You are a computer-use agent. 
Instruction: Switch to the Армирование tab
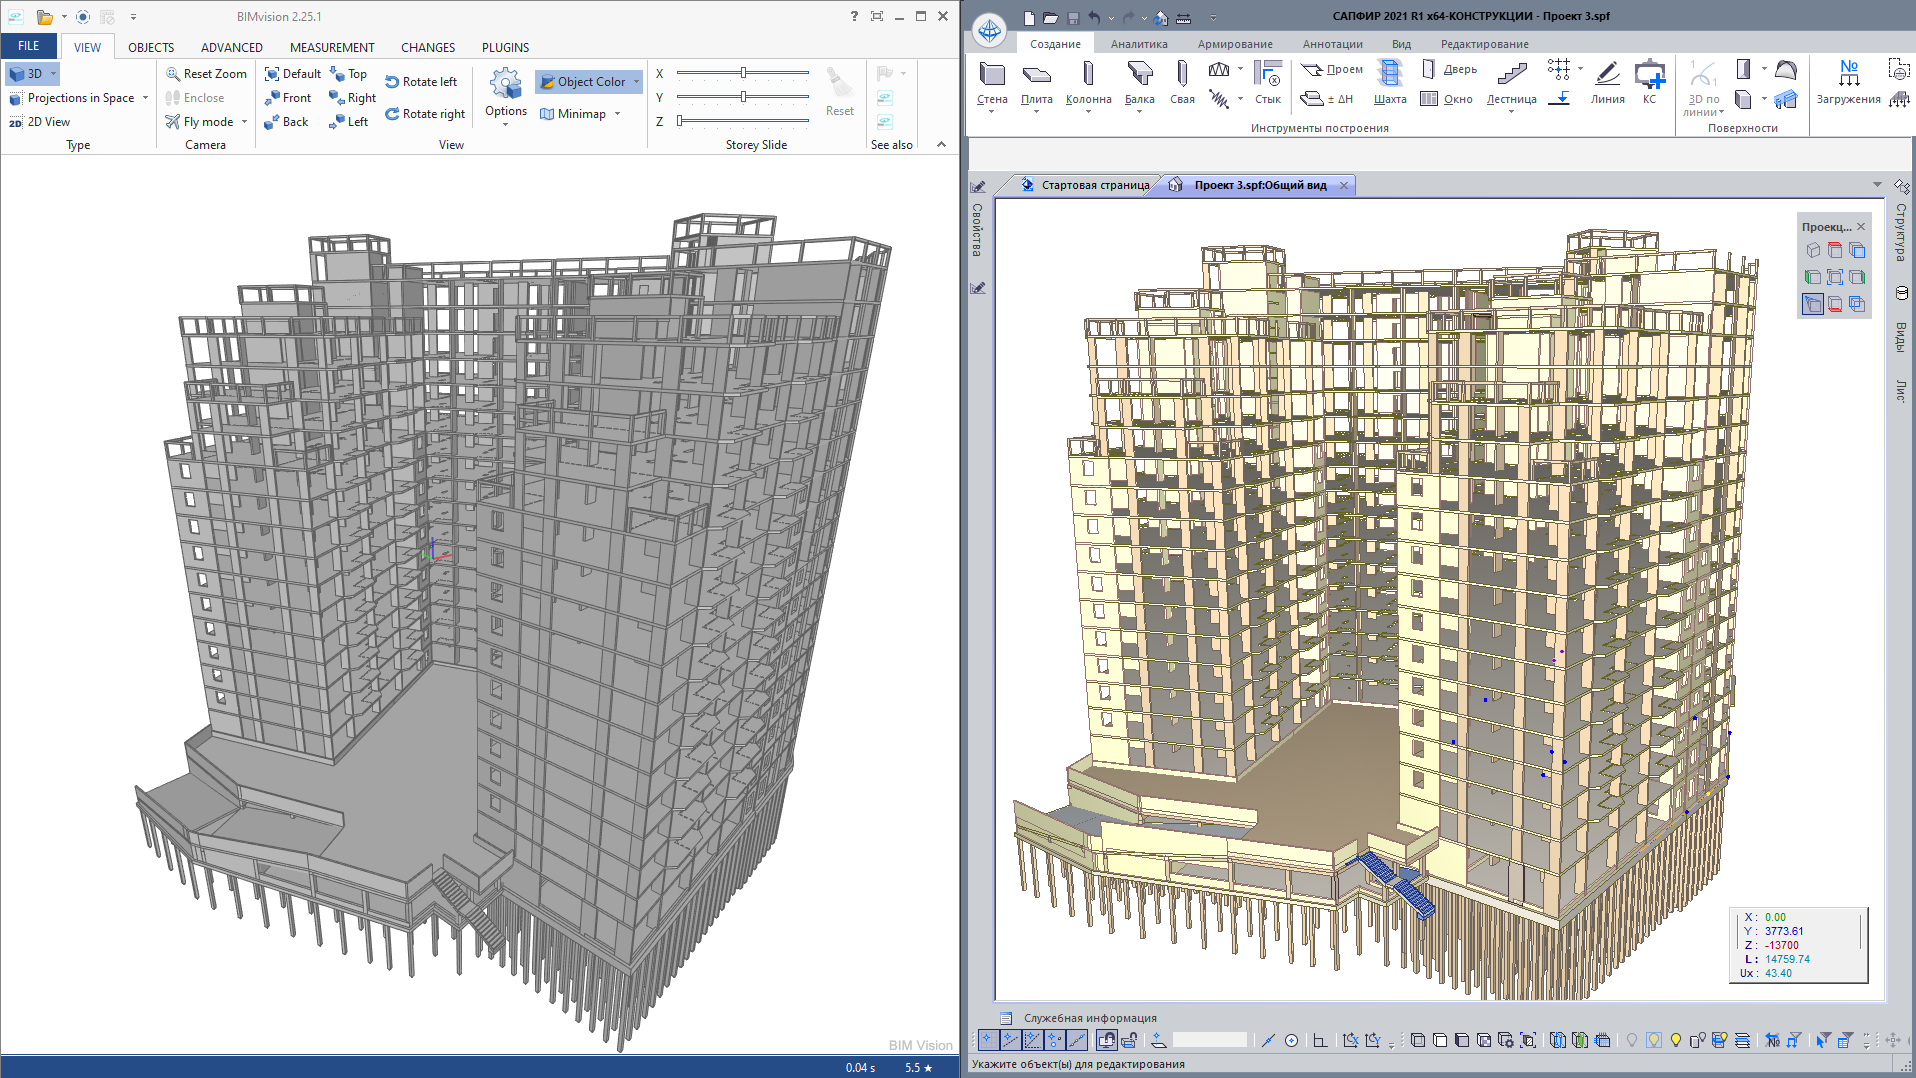(x=1235, y=44)
